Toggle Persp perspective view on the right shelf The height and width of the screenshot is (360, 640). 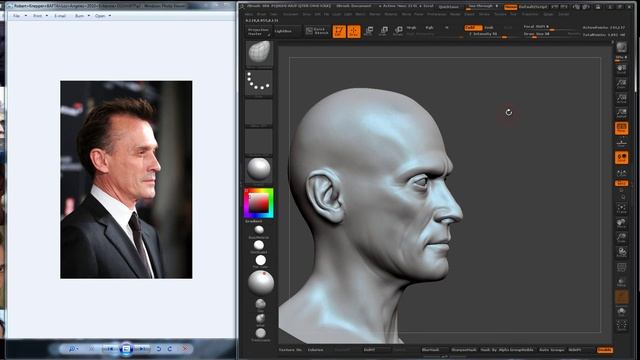pos(621,129)
